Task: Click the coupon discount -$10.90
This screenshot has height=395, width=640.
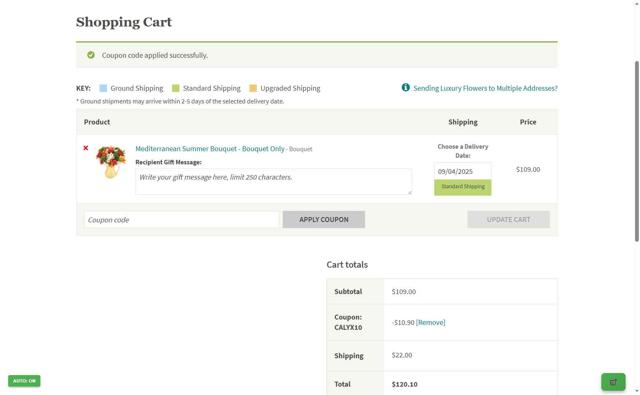Action: click(403, 322)
